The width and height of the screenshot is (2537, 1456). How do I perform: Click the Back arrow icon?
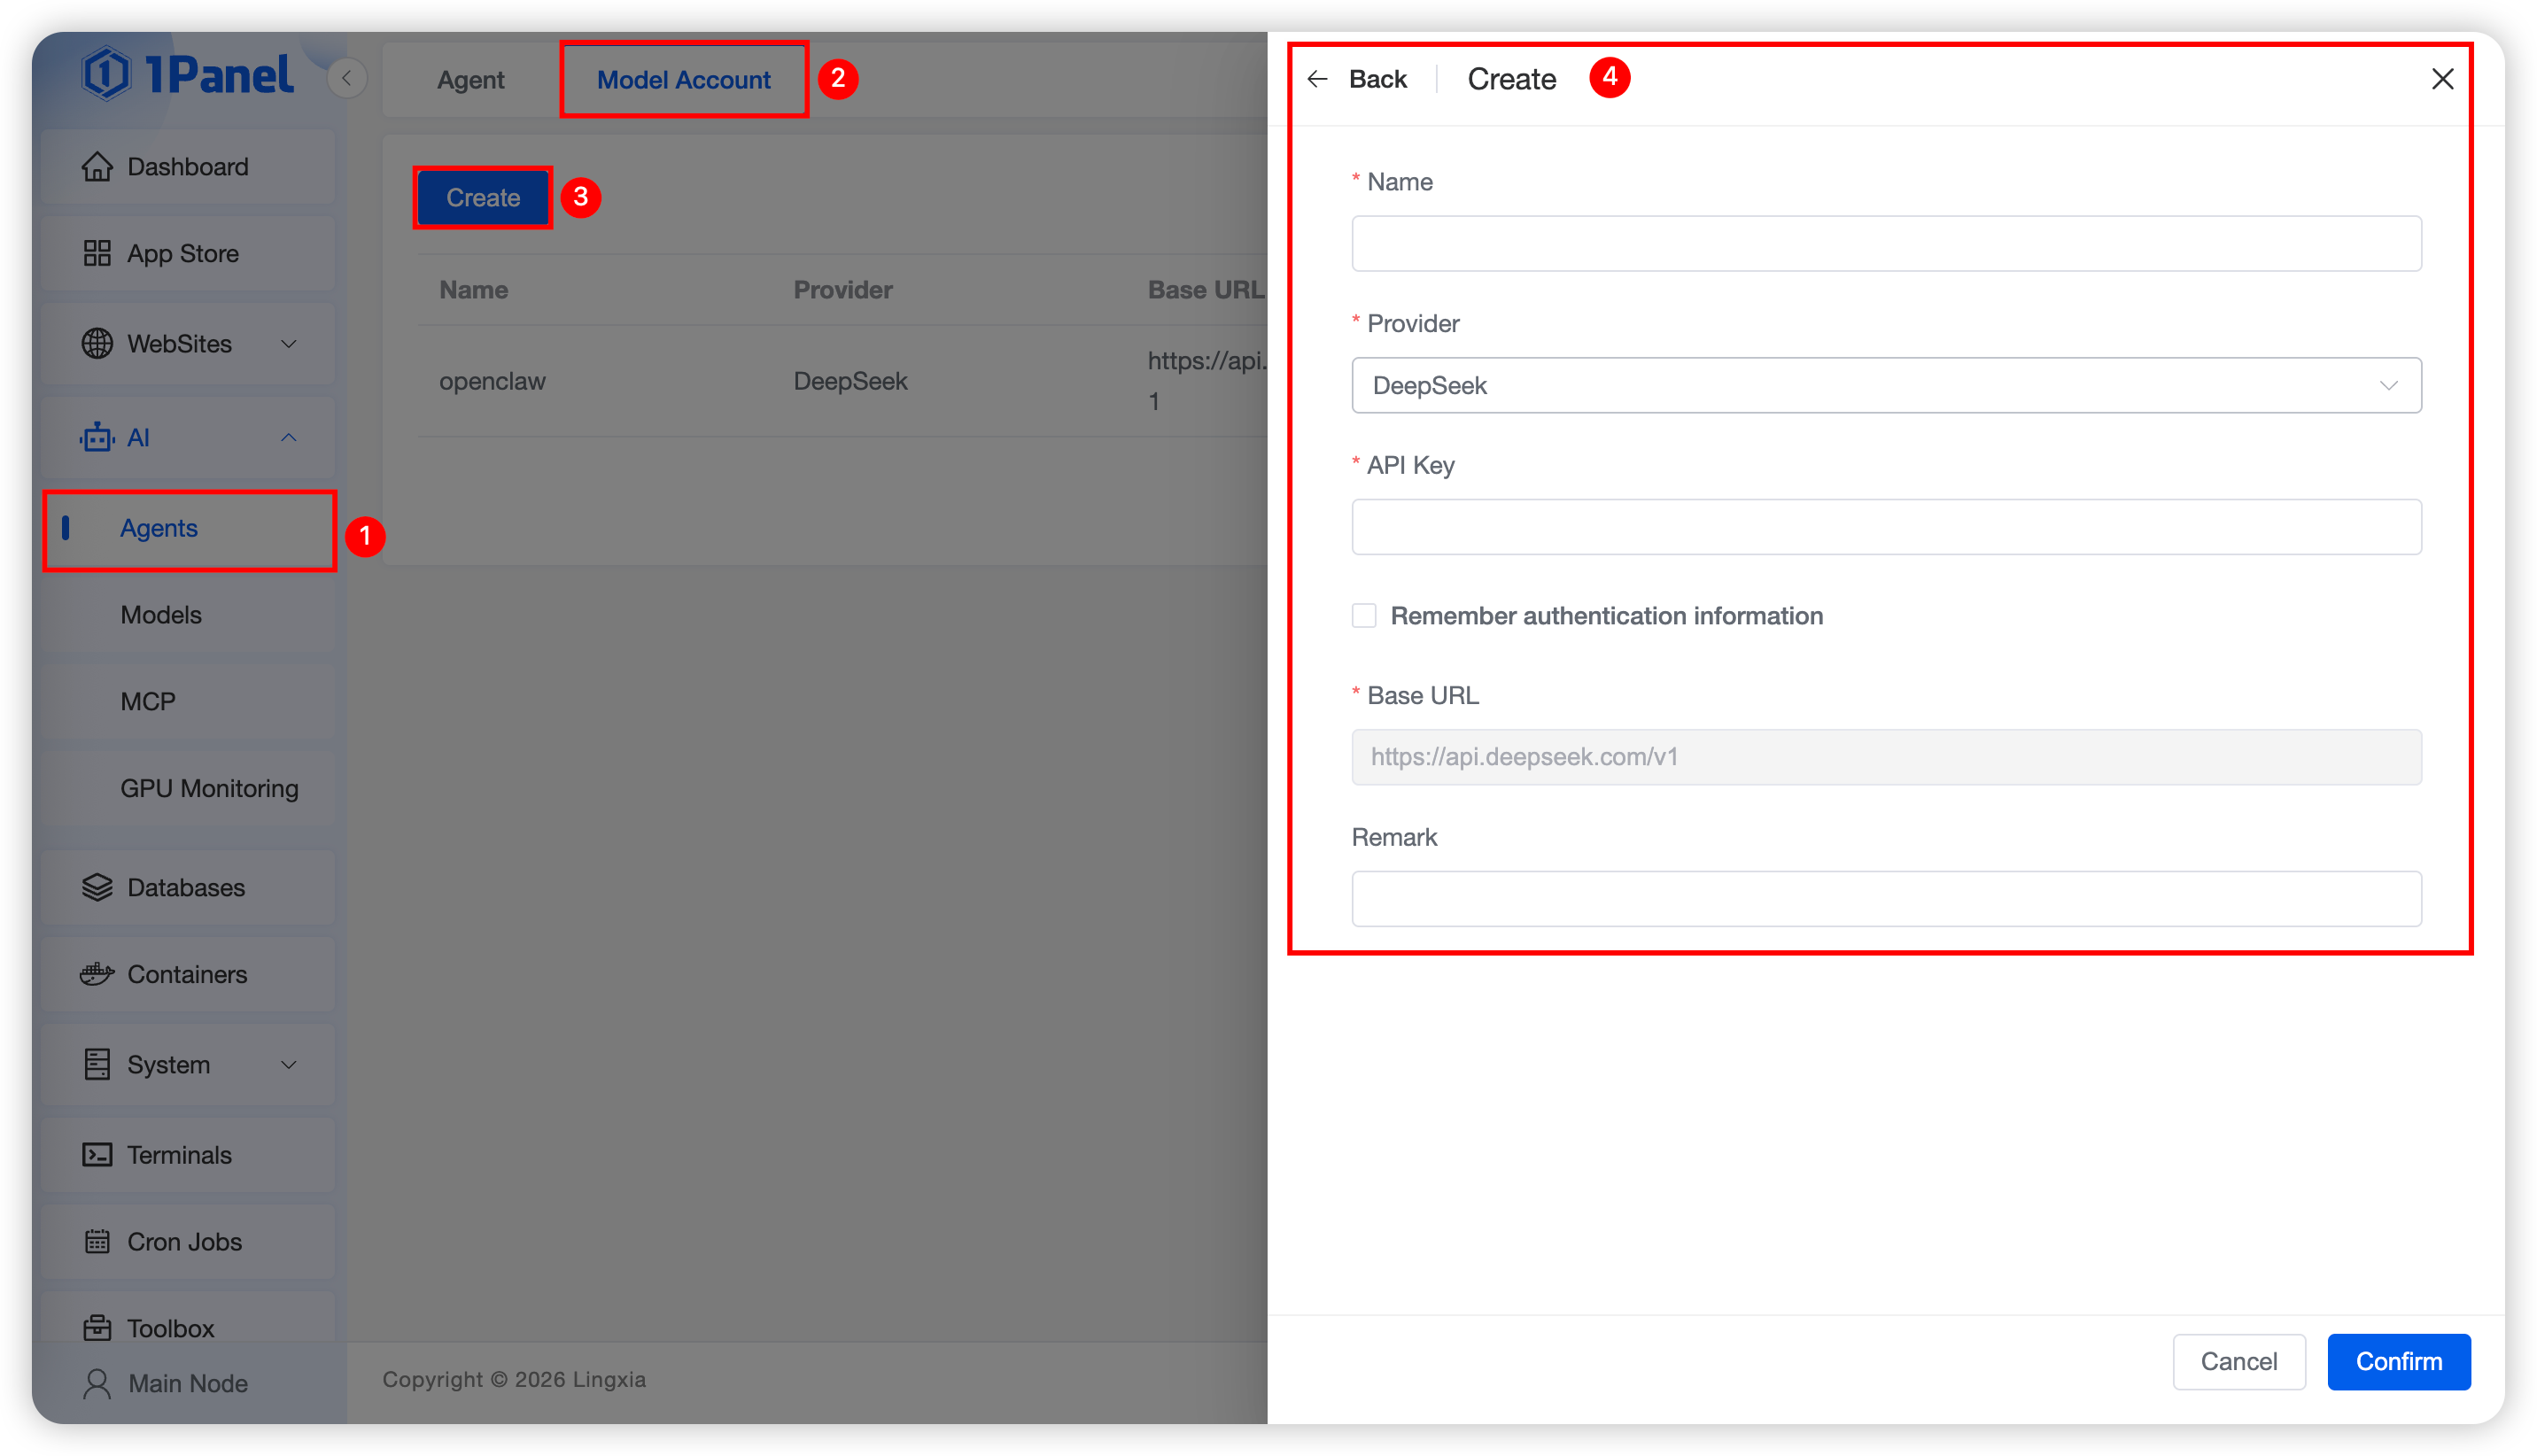pos(1317,79)
